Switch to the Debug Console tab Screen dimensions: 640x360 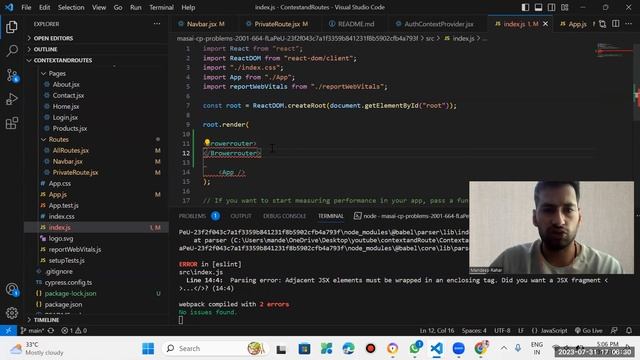[284, 216]
